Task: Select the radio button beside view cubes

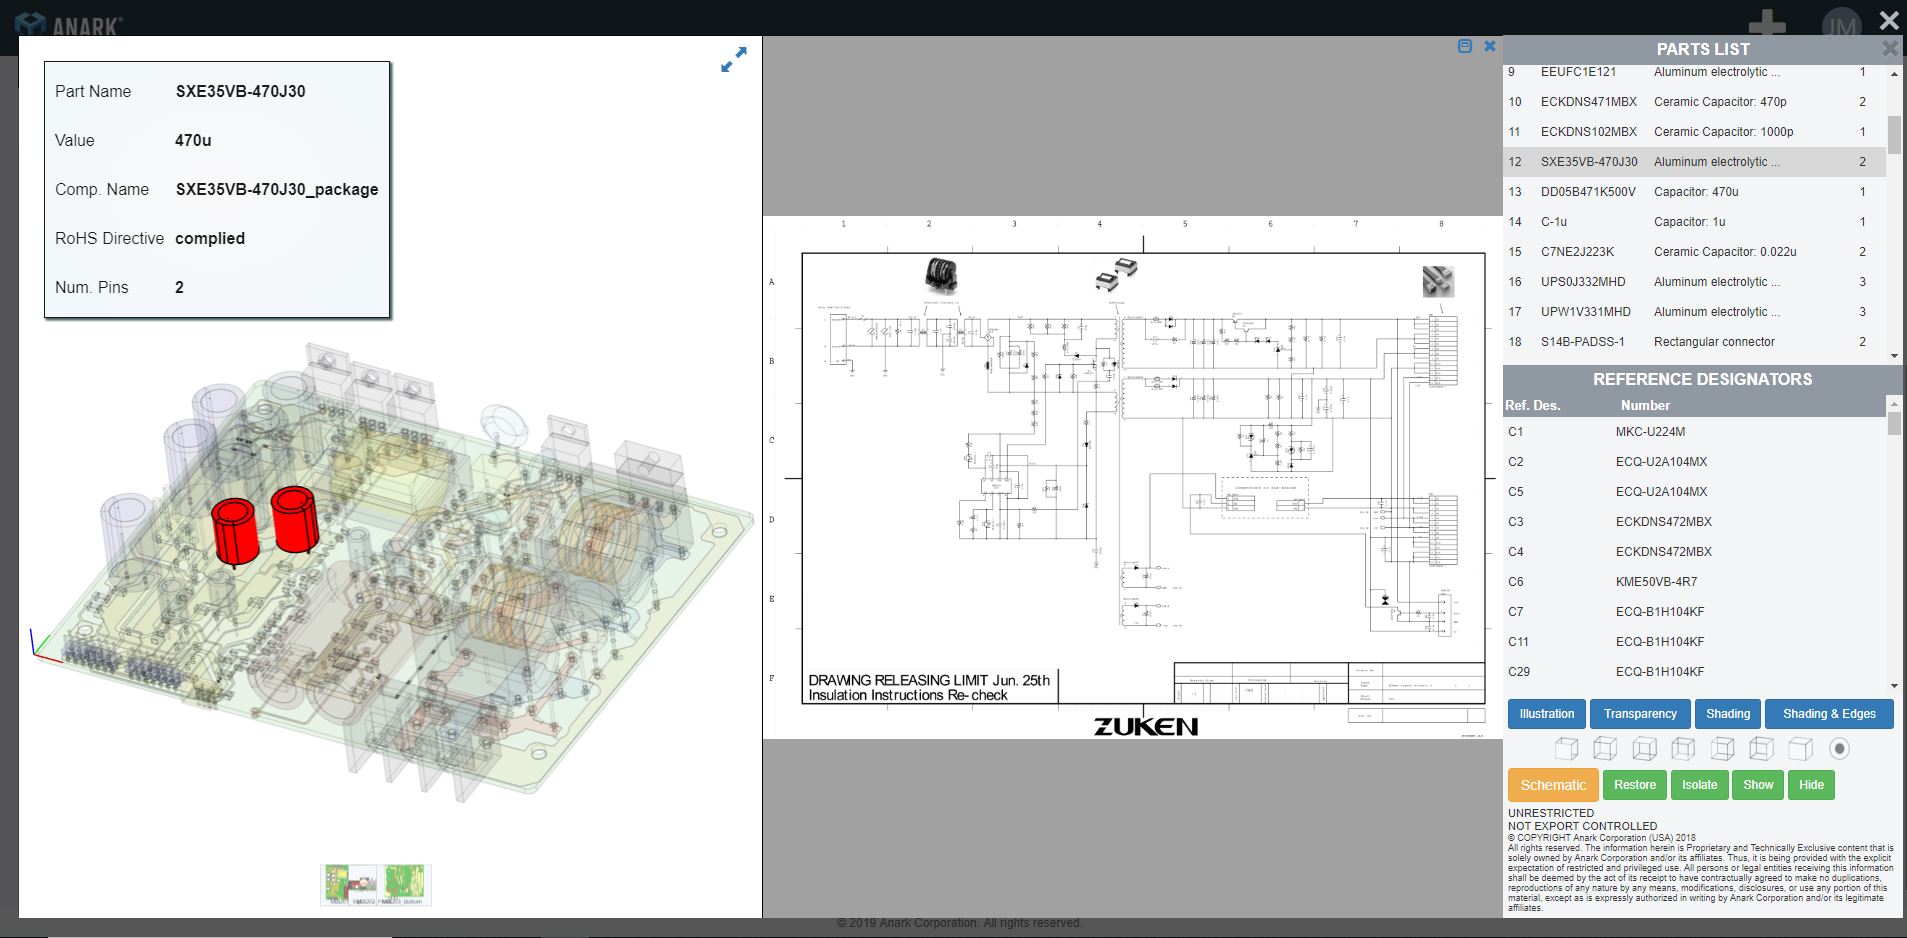Action: [1839, 749]
